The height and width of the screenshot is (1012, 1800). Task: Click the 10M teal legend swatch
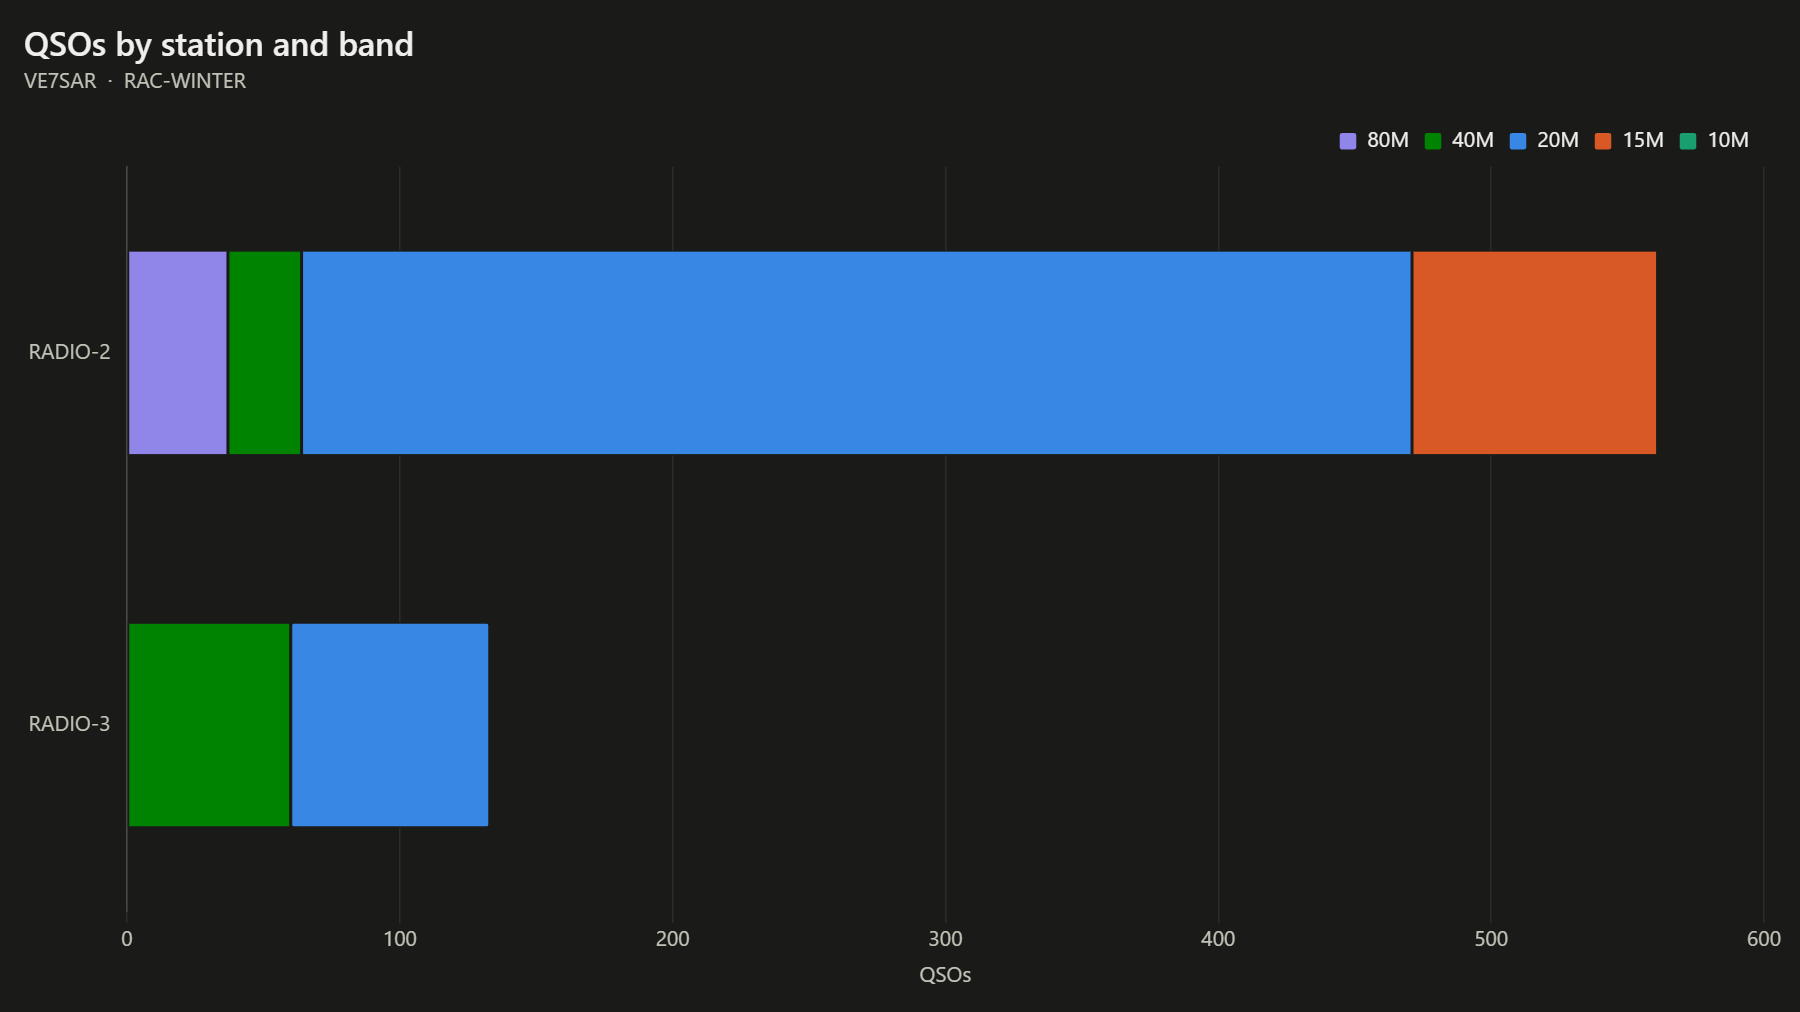(1688, 141)
